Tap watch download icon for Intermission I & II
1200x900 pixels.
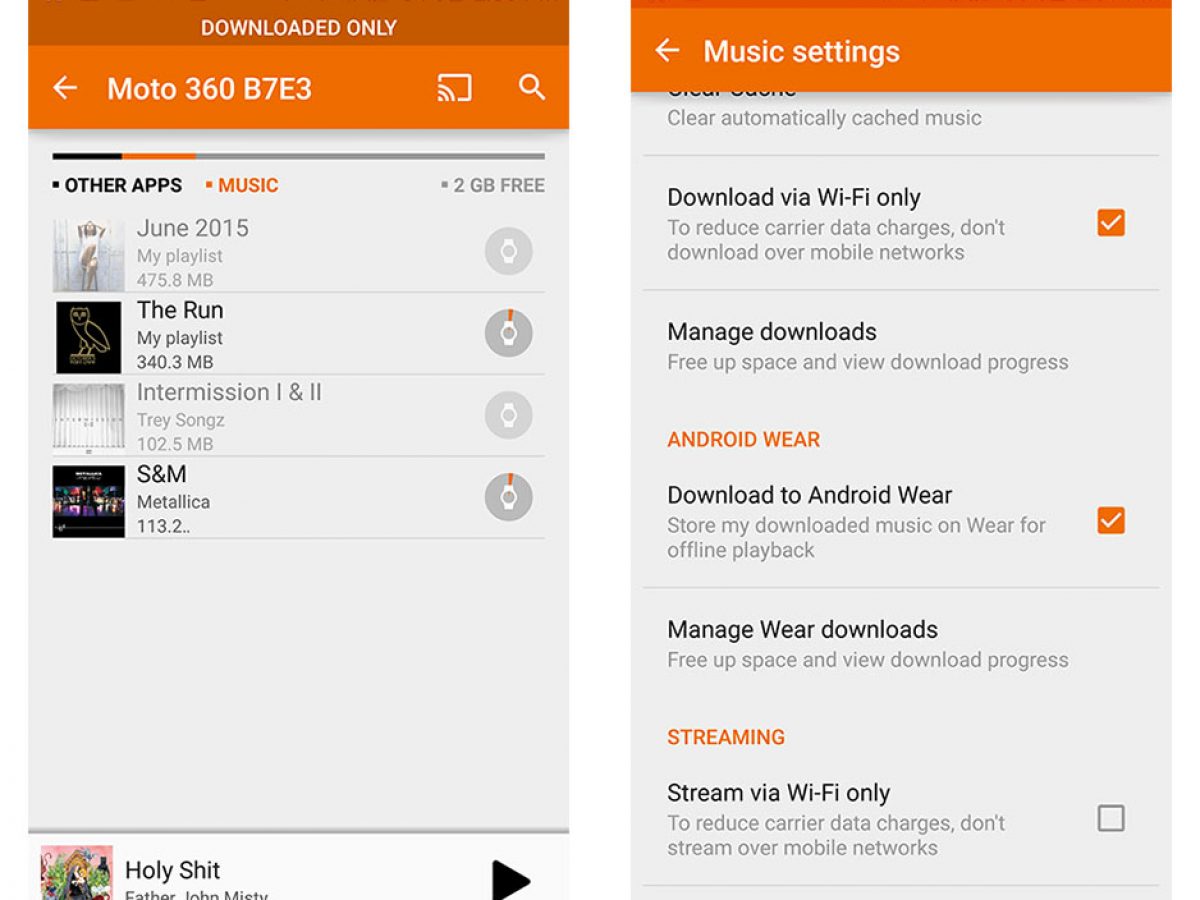[508, 415]
